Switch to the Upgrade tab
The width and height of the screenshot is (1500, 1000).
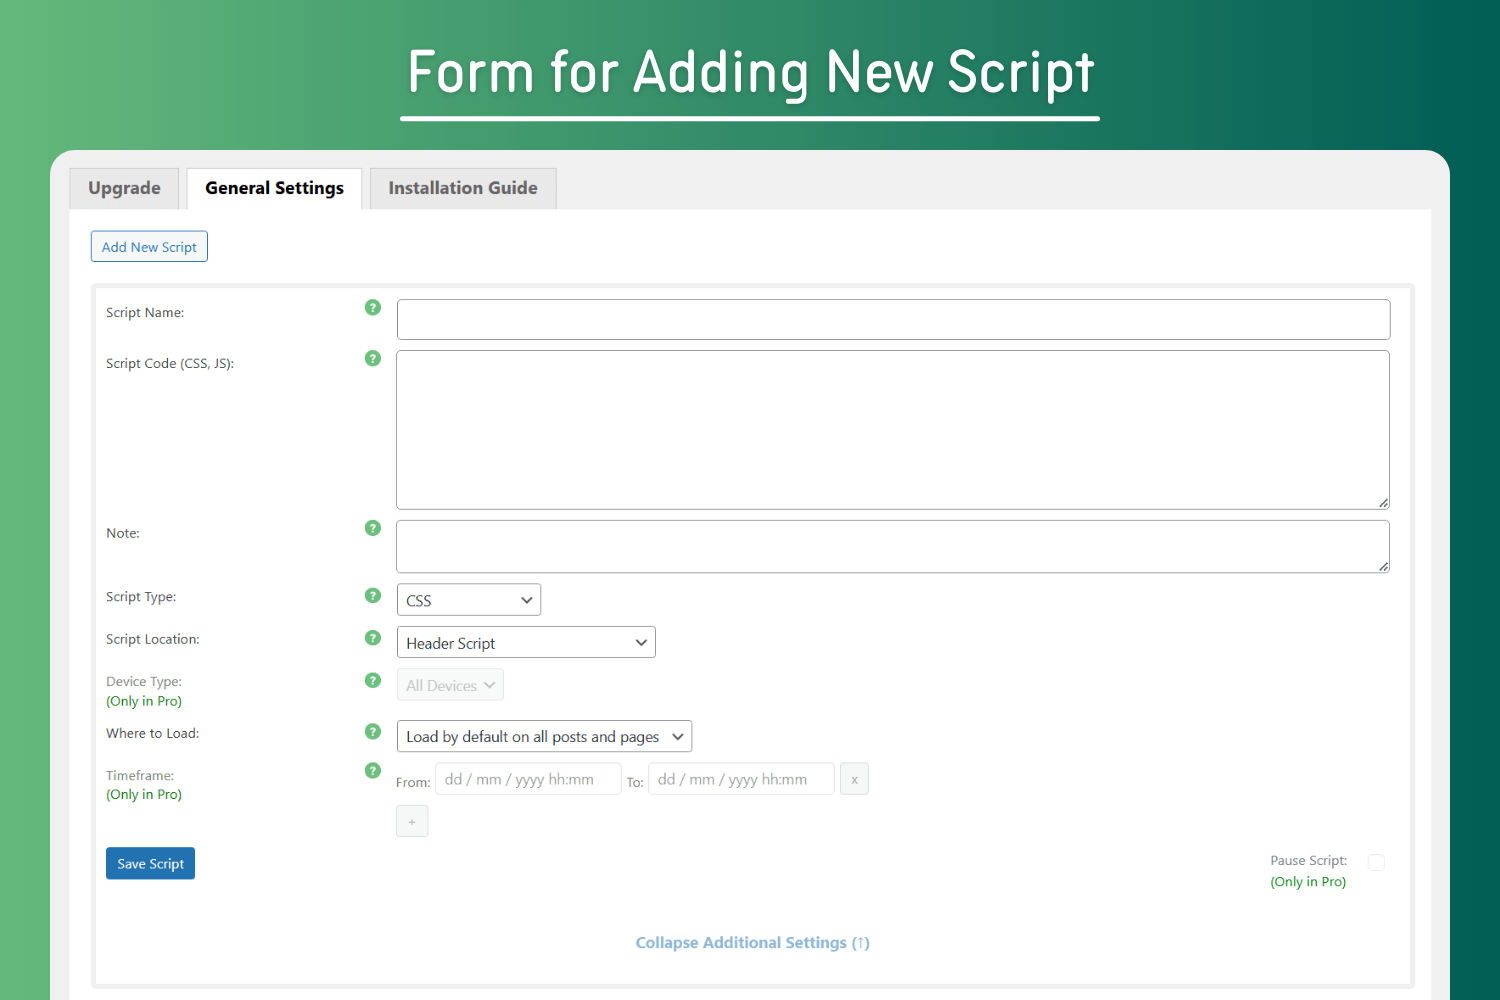coord(124,188)
